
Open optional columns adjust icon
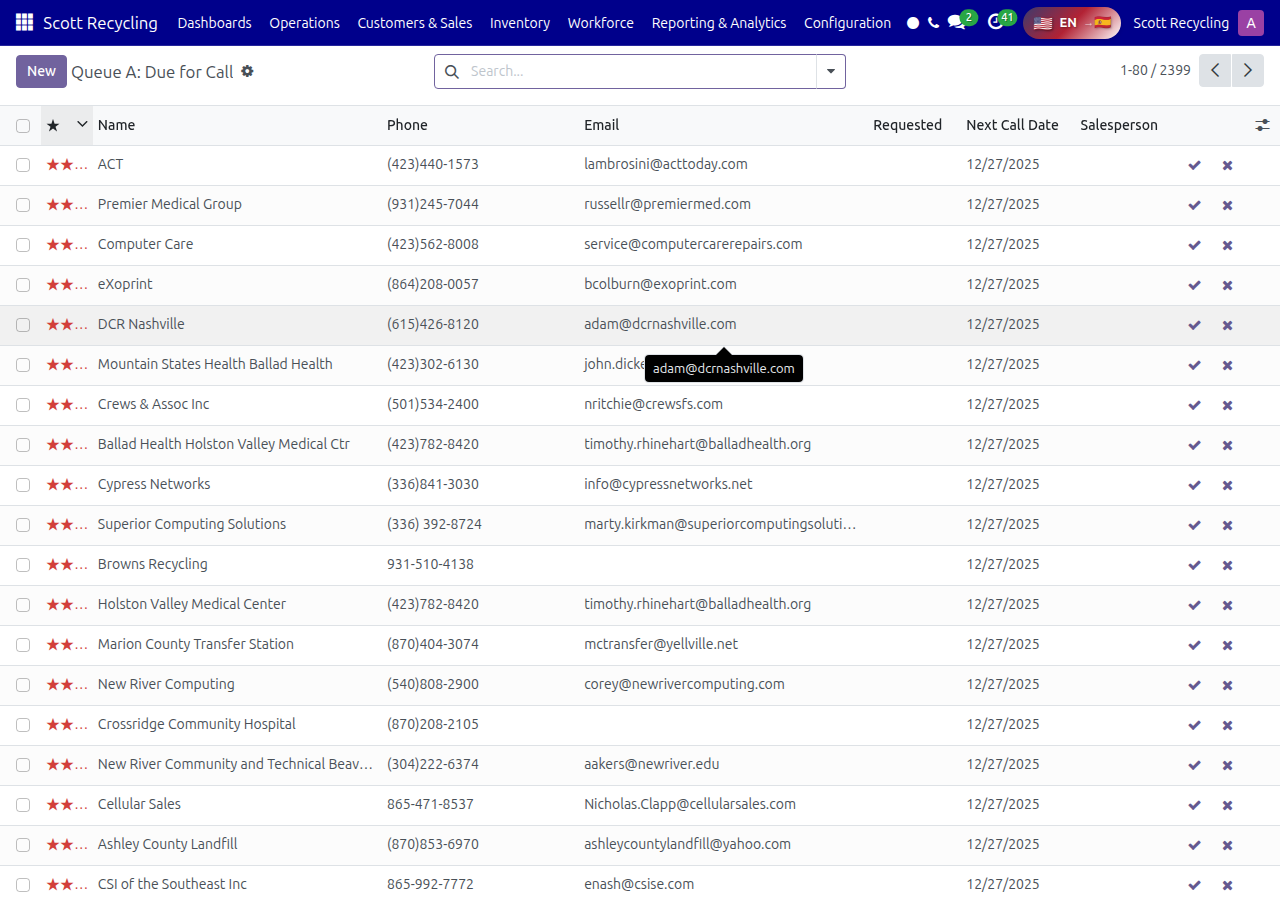1263,125
